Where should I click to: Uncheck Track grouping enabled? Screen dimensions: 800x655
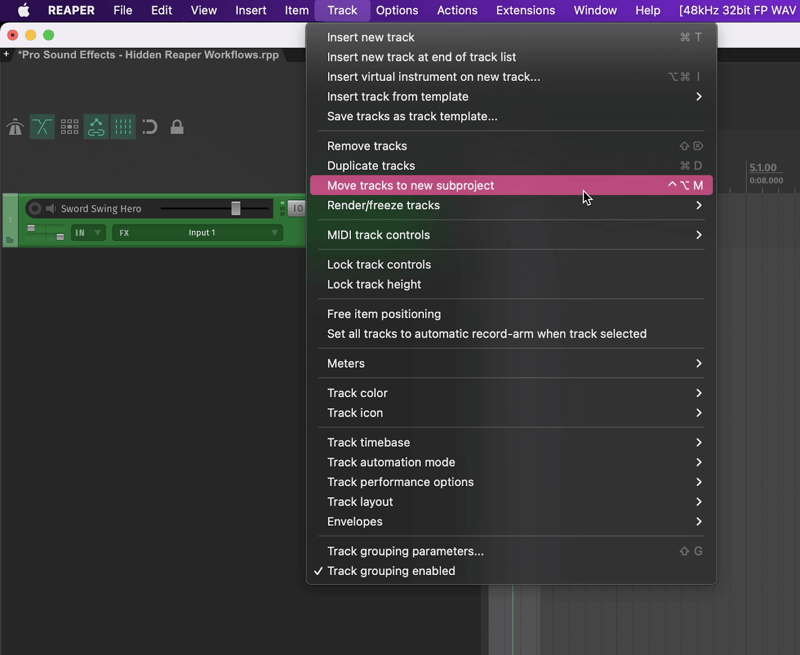coord(511,571)
